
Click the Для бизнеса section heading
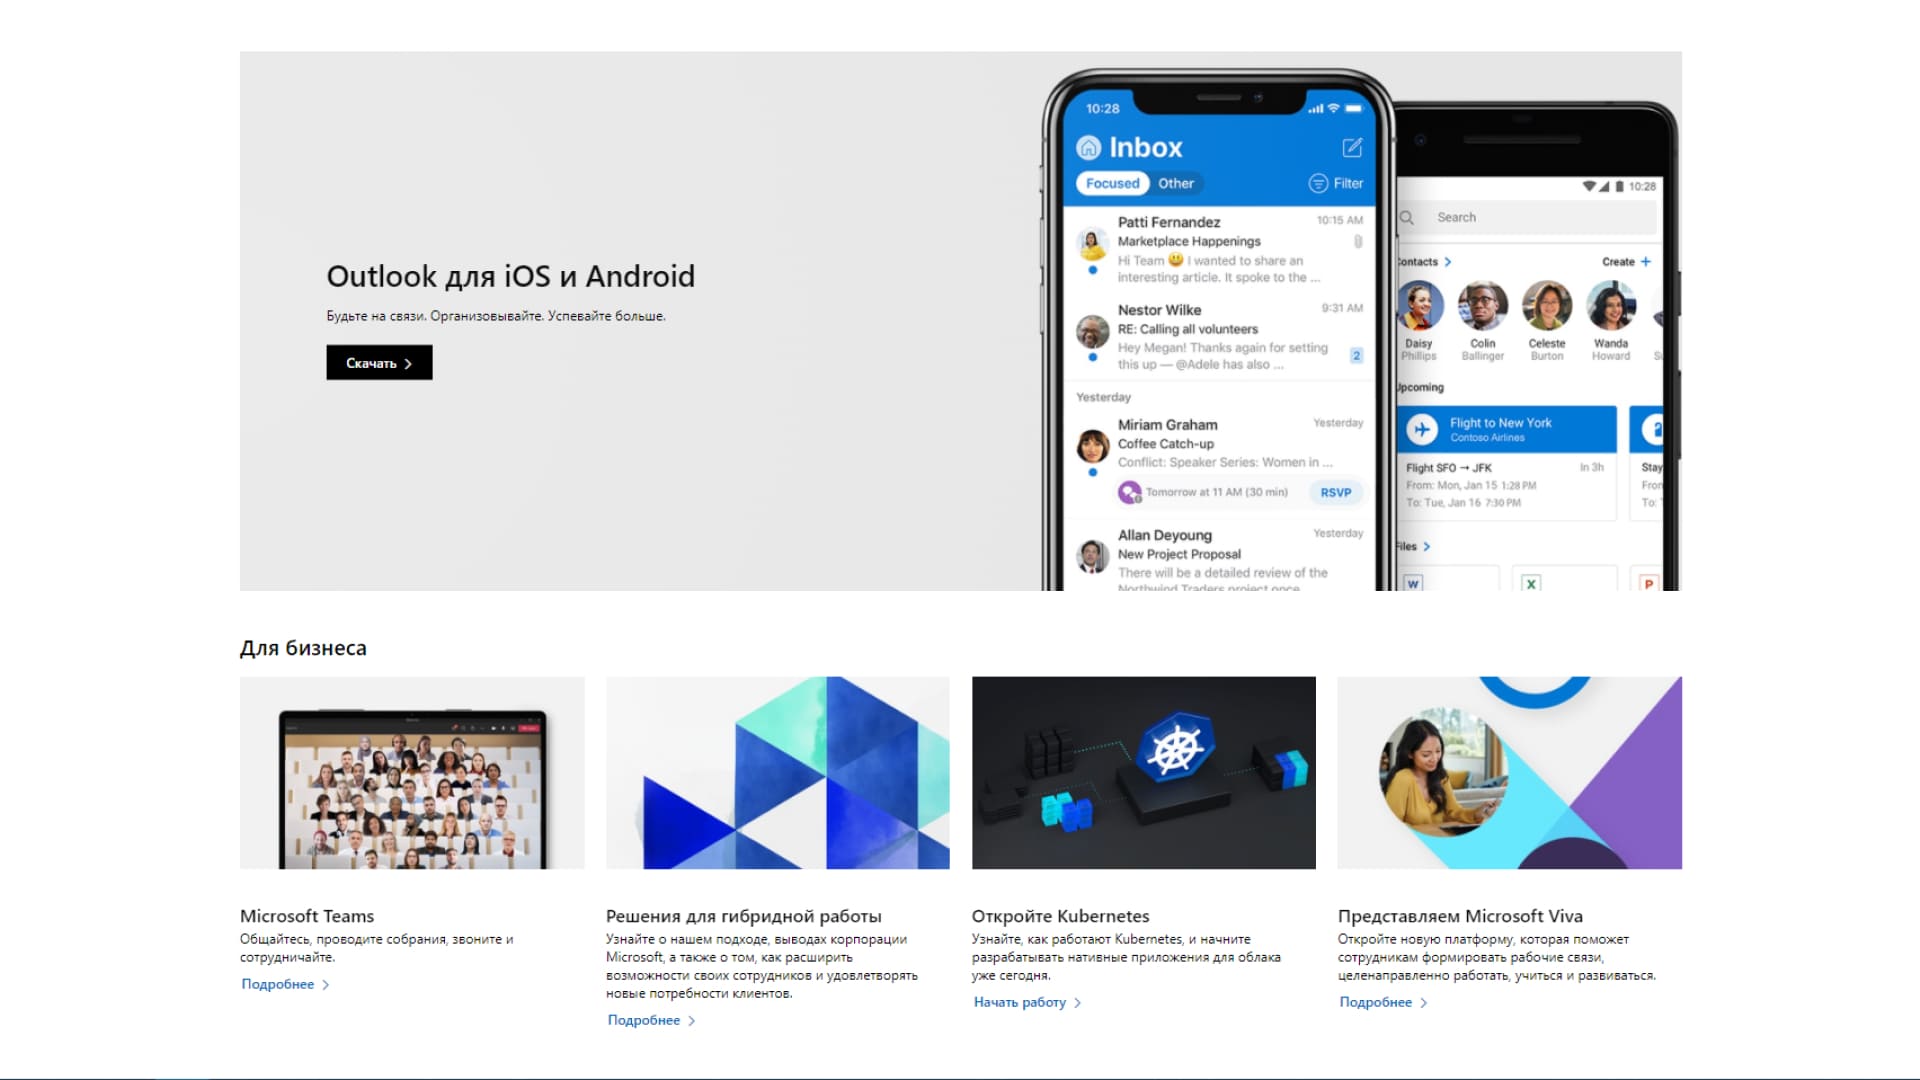point(303,648)
